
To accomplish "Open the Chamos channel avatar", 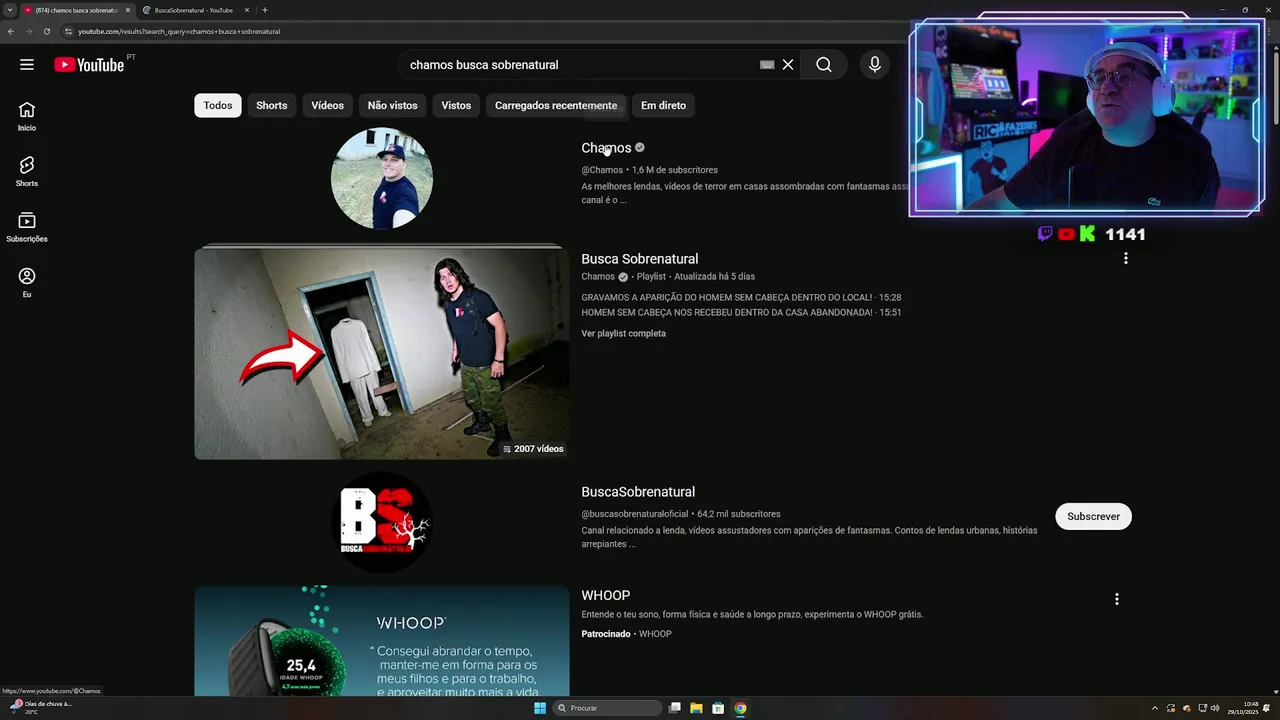I will [x=382, y=178].
